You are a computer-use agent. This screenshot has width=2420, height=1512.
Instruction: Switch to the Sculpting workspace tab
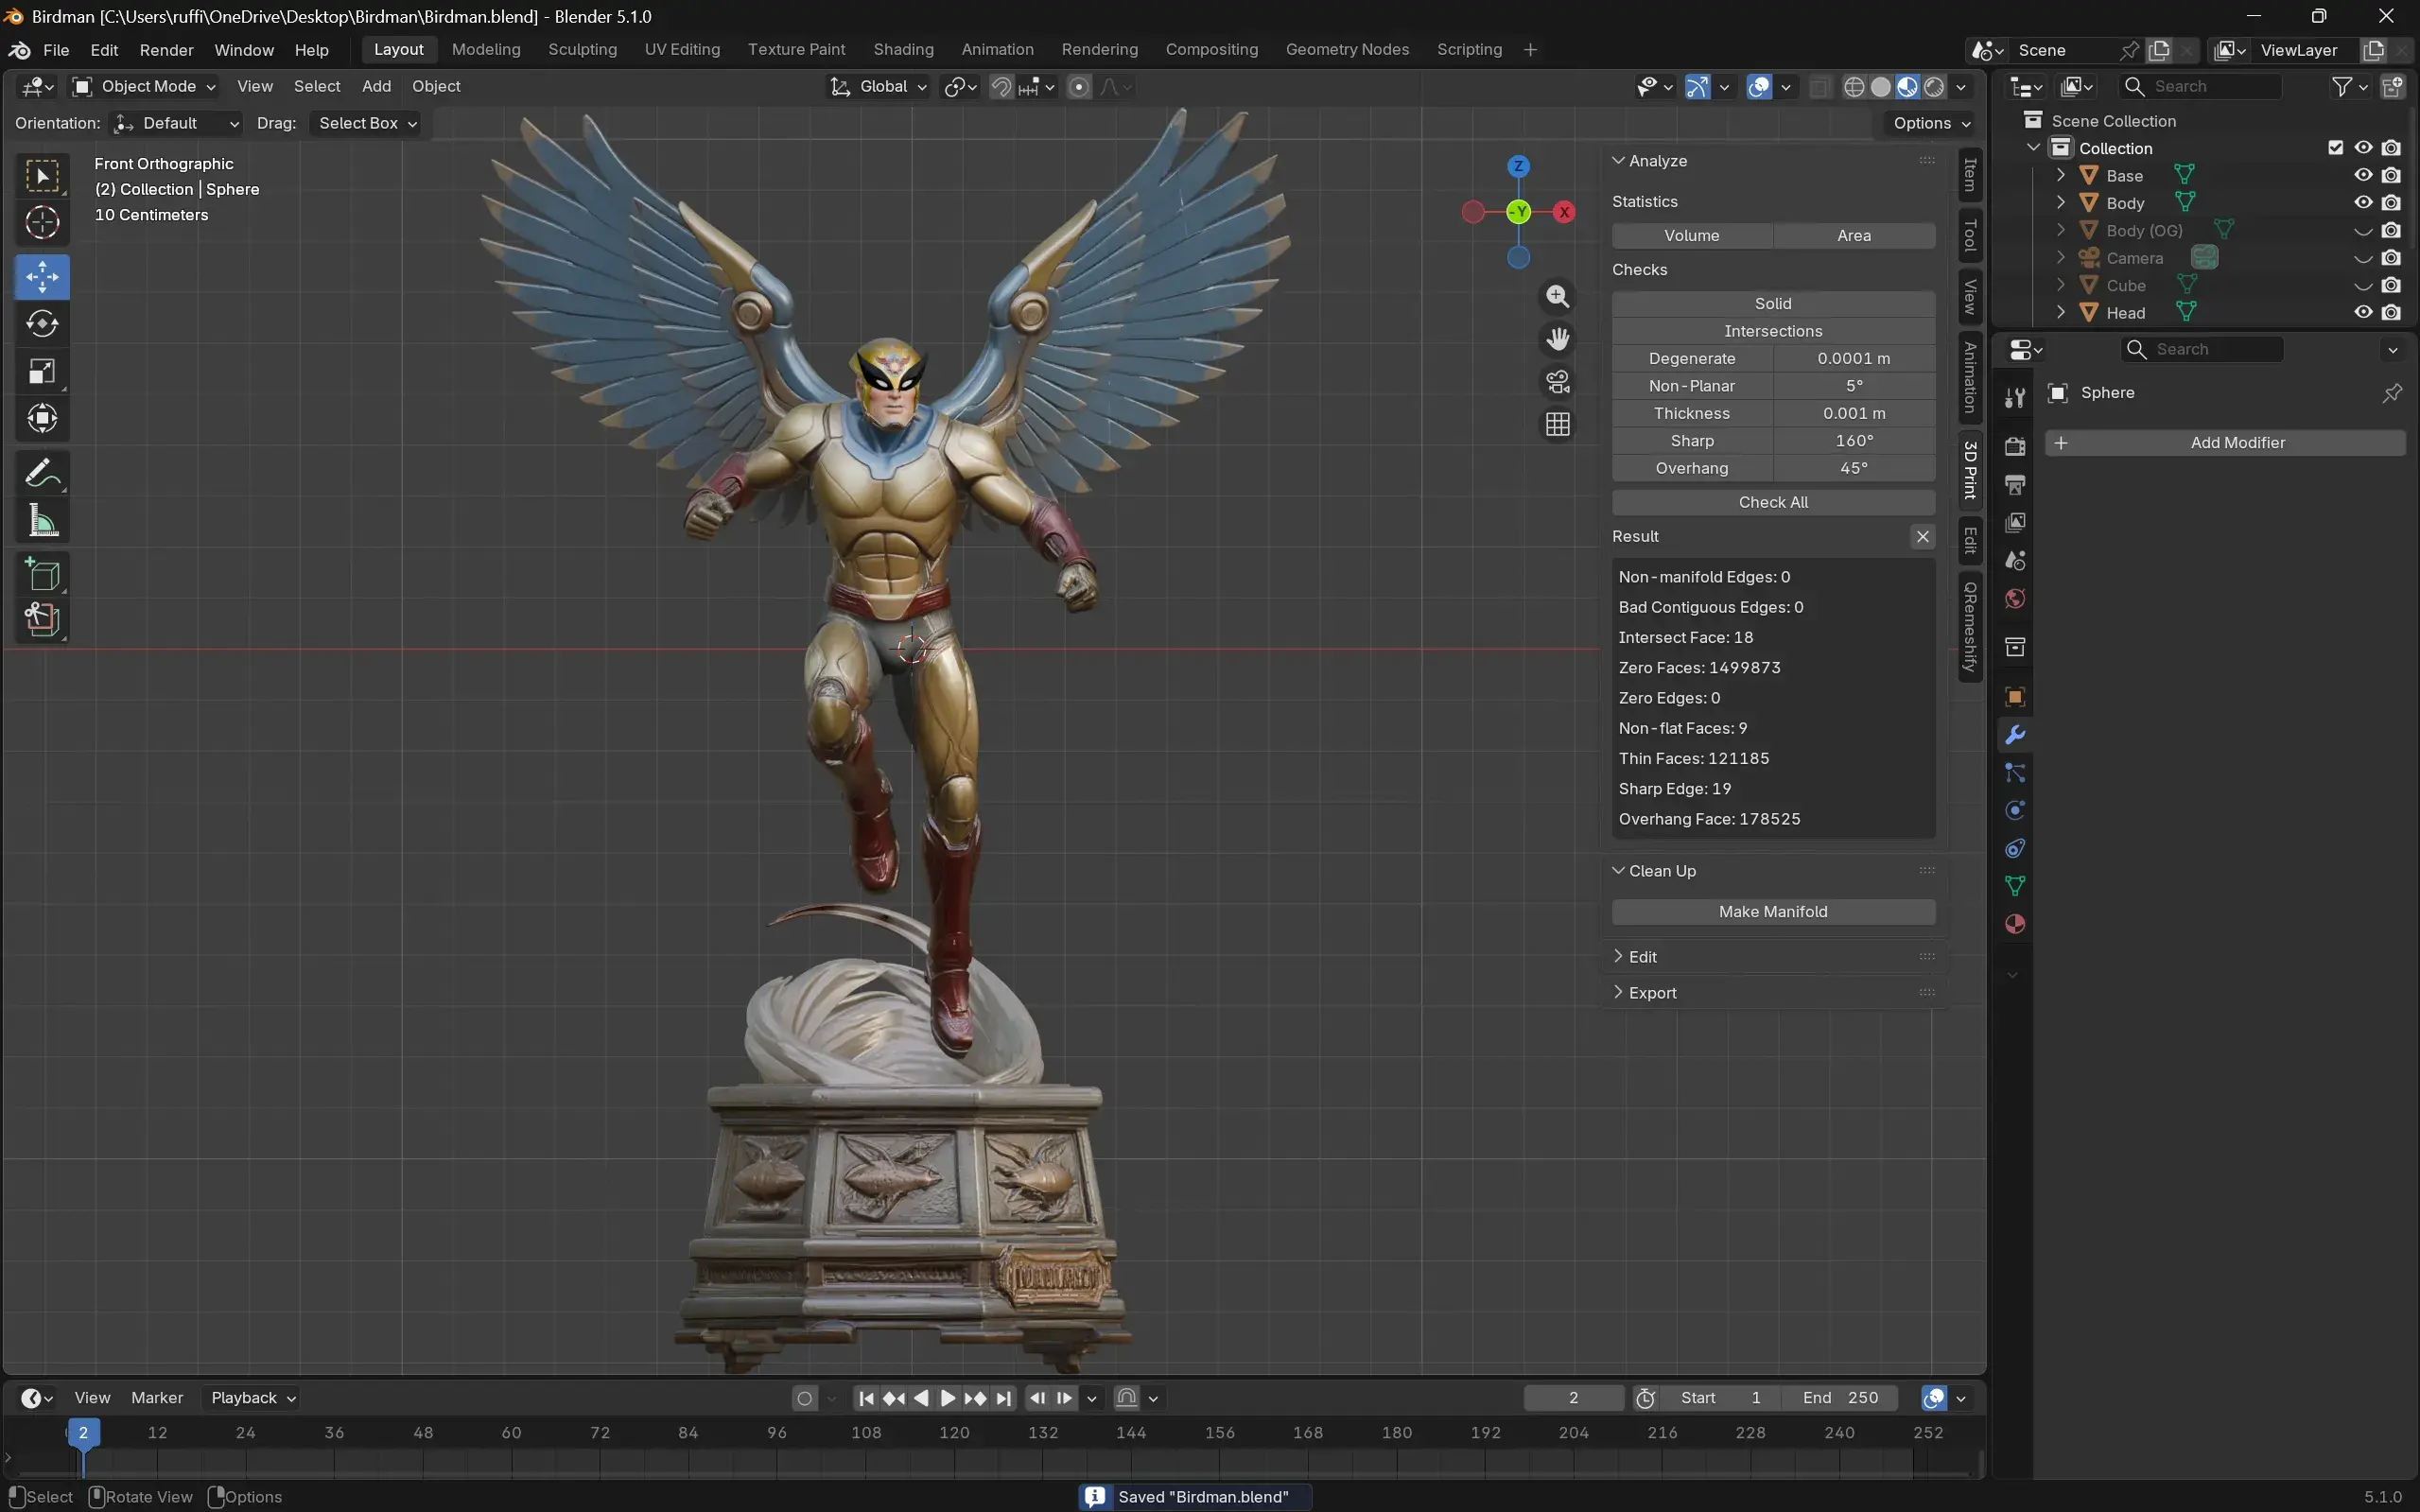coord(582,50)
